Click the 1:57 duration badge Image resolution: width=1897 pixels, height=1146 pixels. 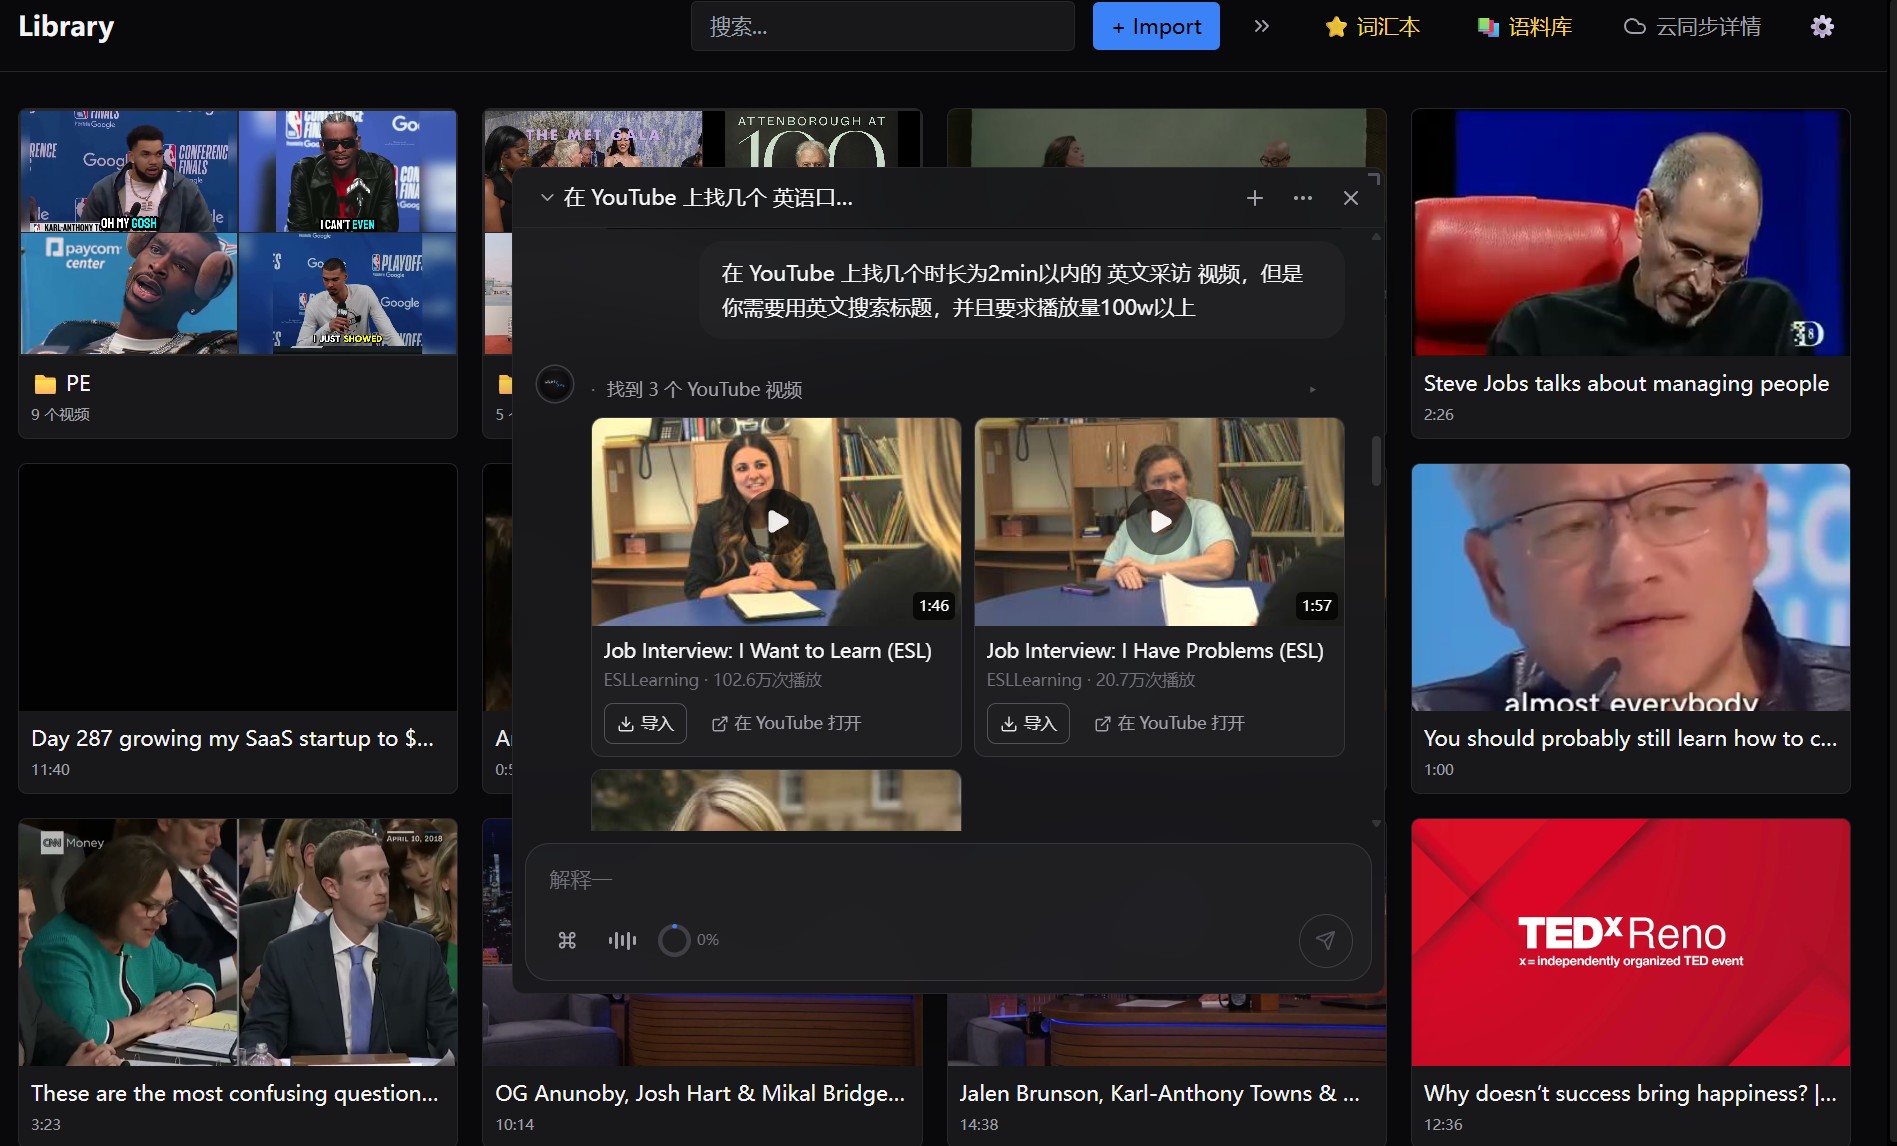(x=1316, y=606)
